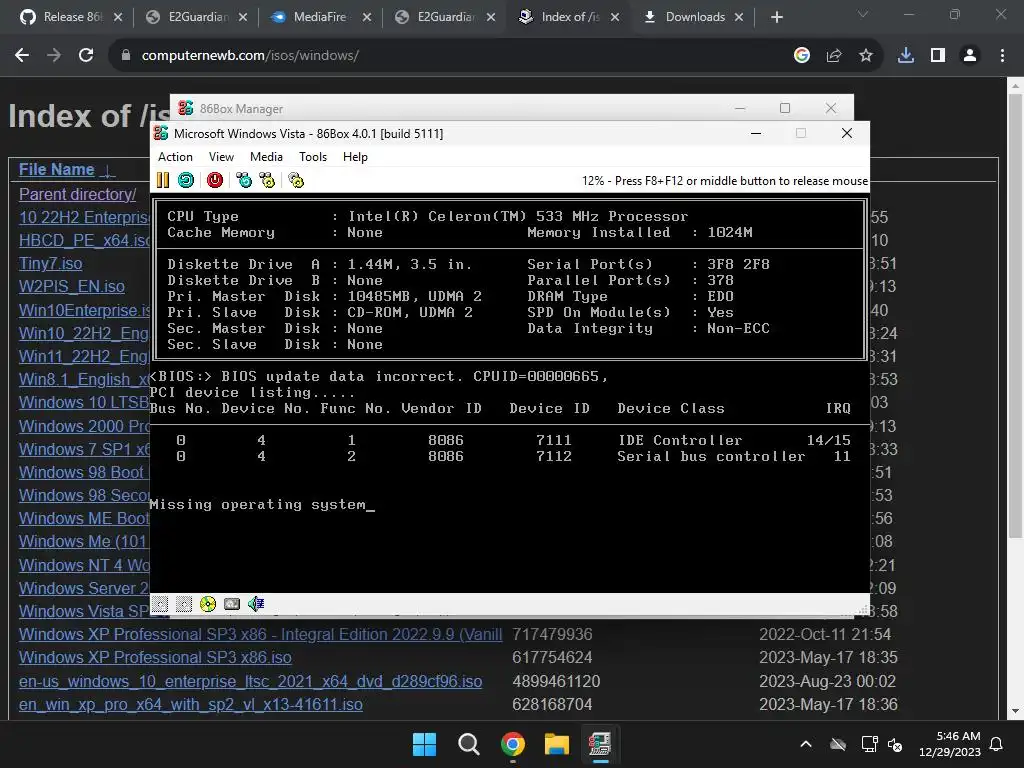This screenshot has width=1024, height=768.
Task: Bookmark this page with the star
Action: coord(866,56)
